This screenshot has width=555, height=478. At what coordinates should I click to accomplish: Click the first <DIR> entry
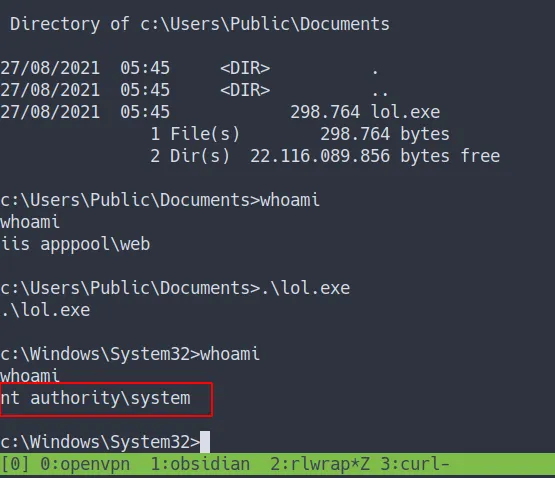click(x=245, y=68)
